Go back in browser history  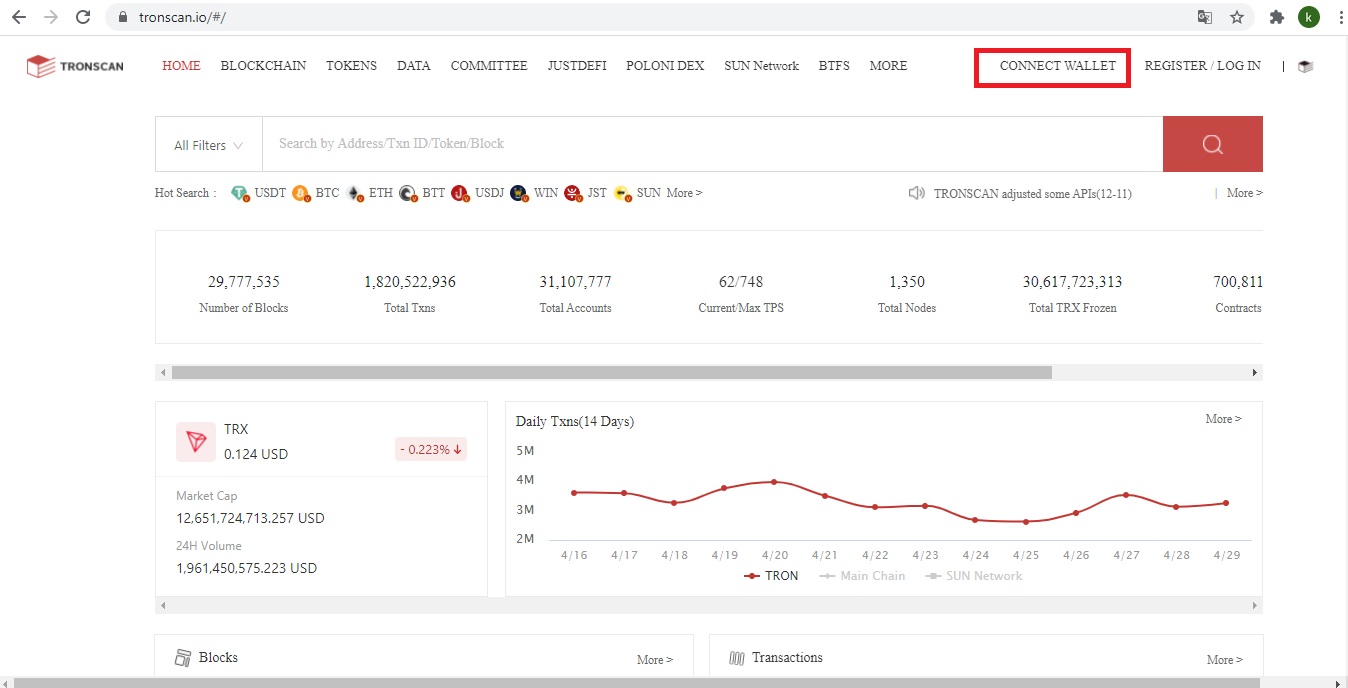(19, 17)
